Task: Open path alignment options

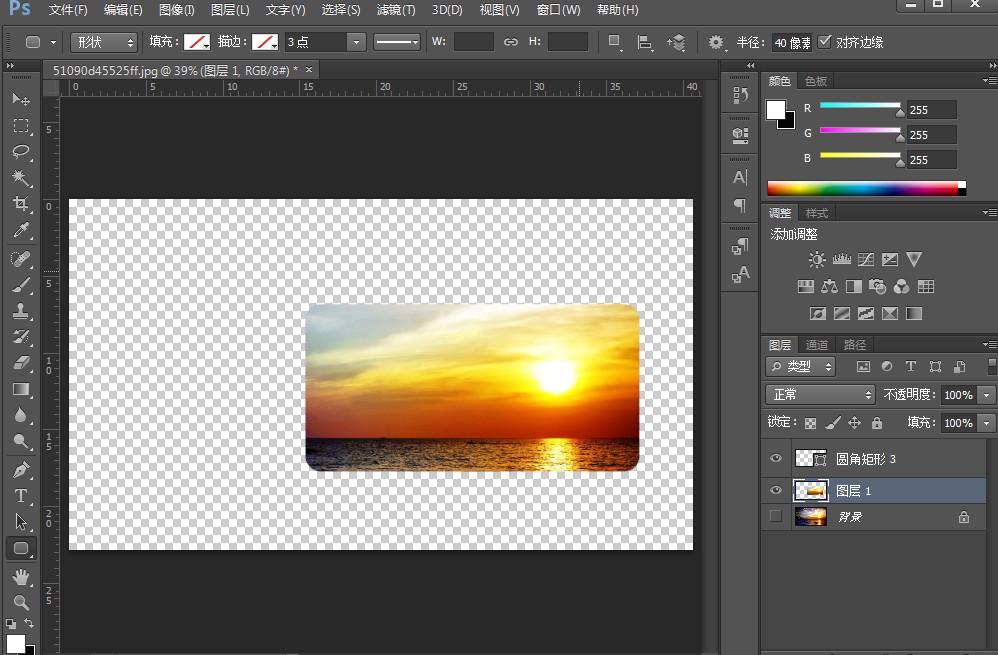Action: point(645,42)
